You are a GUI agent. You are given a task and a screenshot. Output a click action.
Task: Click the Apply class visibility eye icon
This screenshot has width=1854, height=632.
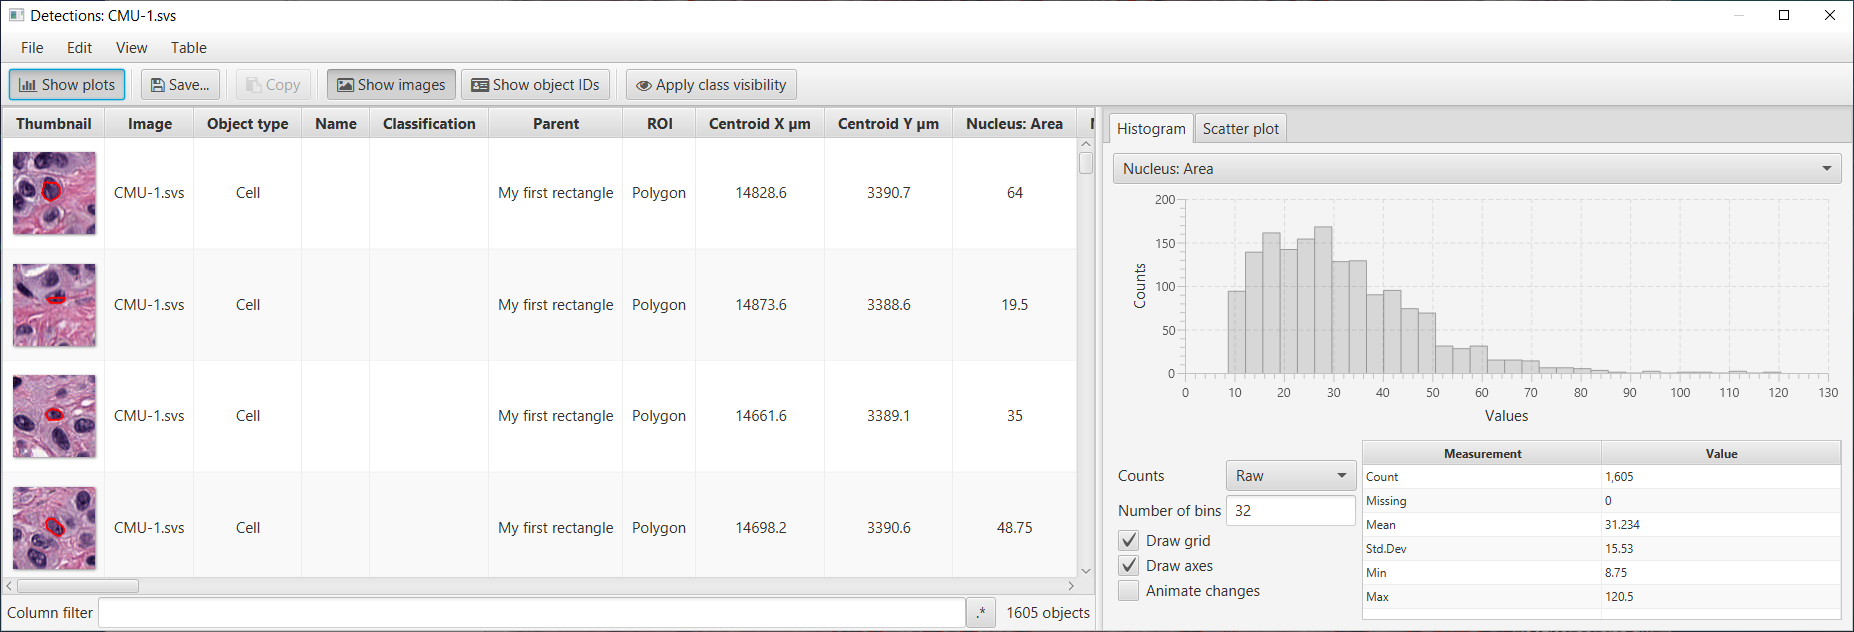pyautogui.click(x=644, y=86)
